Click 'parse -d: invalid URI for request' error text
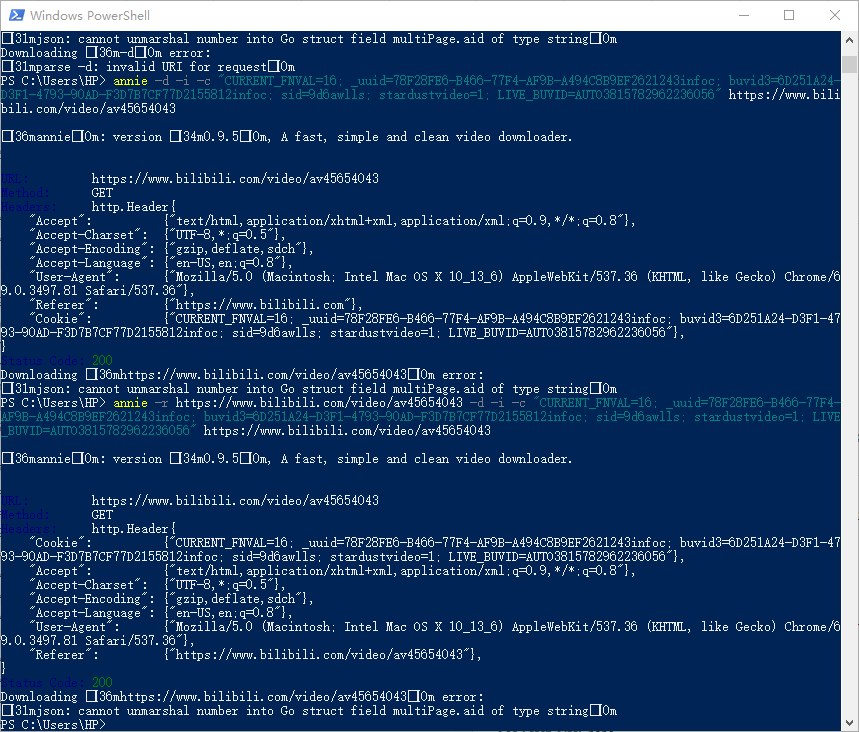This screenshot has height=732, width=859. coord(148,67)
